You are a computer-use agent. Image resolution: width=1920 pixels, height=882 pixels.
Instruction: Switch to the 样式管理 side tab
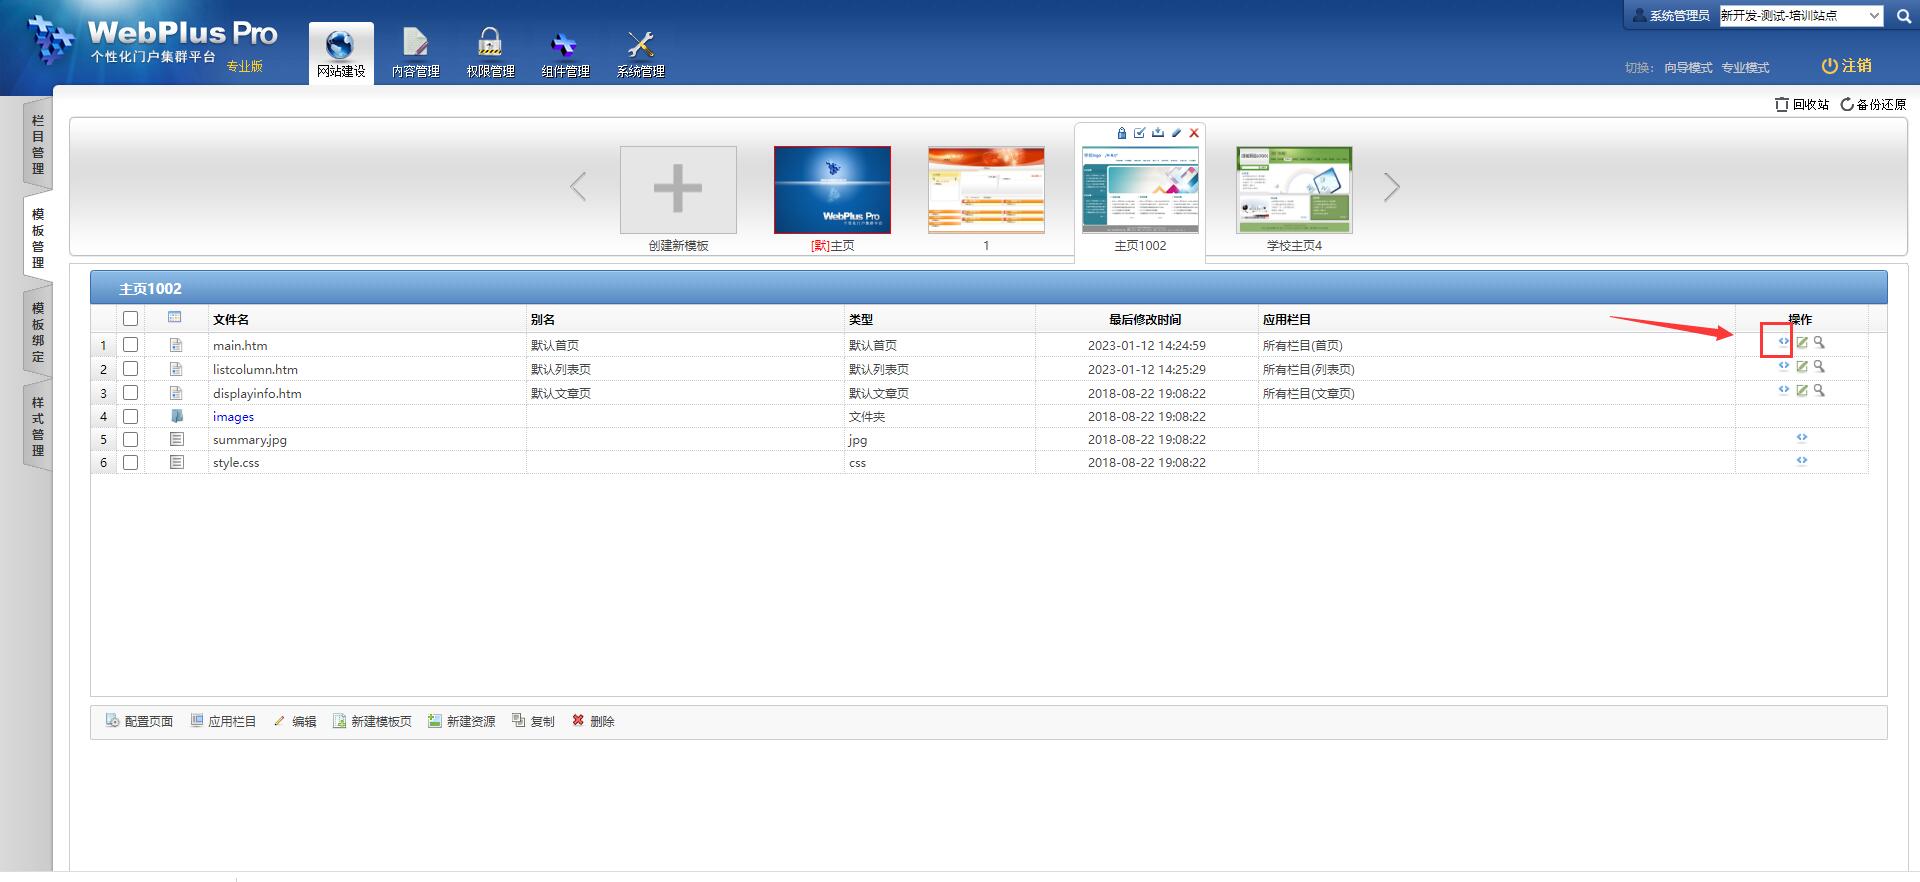(x=38, y=426)
